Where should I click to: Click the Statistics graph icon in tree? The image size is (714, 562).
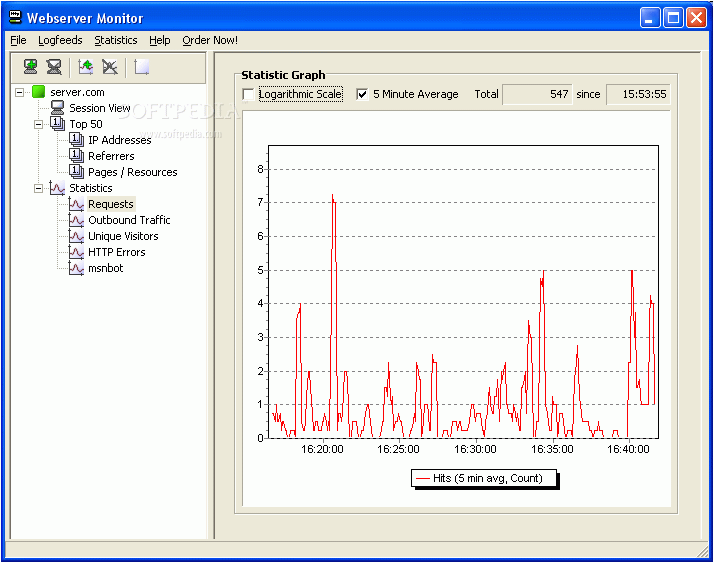pyautogui.click(x=57, y=188)
